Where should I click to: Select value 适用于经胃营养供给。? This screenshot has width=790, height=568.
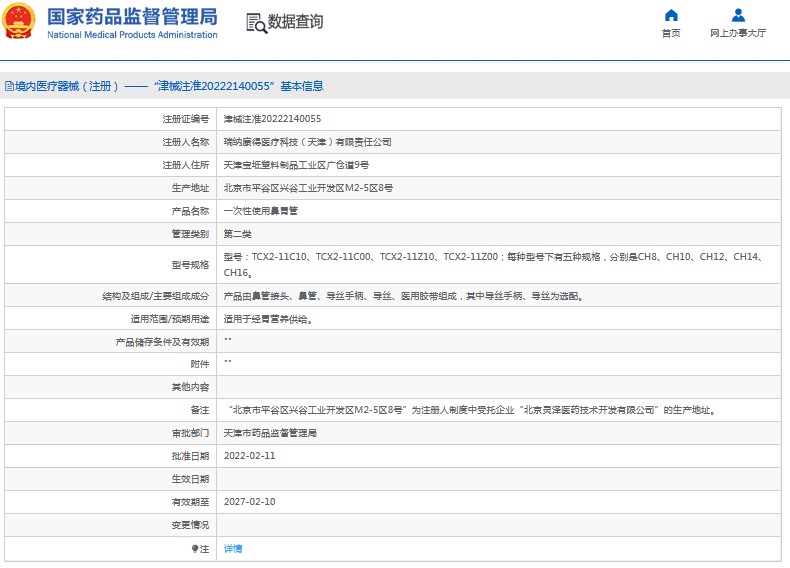268,319
